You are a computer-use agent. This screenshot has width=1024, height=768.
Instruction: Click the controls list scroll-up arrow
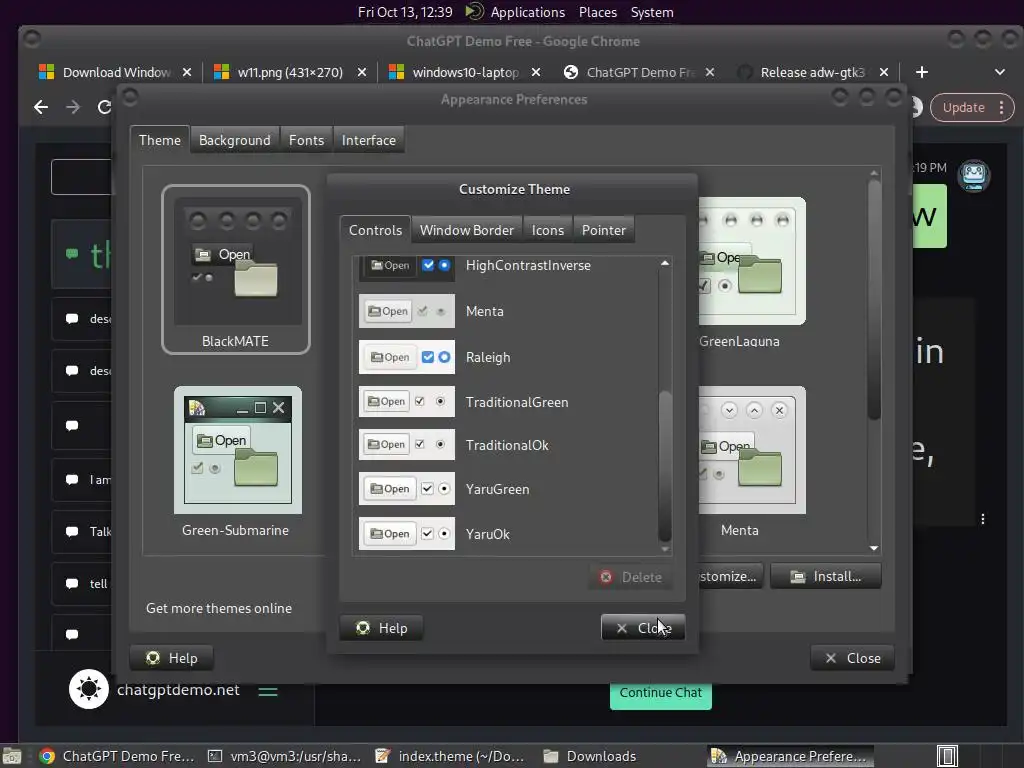[665, 263]
